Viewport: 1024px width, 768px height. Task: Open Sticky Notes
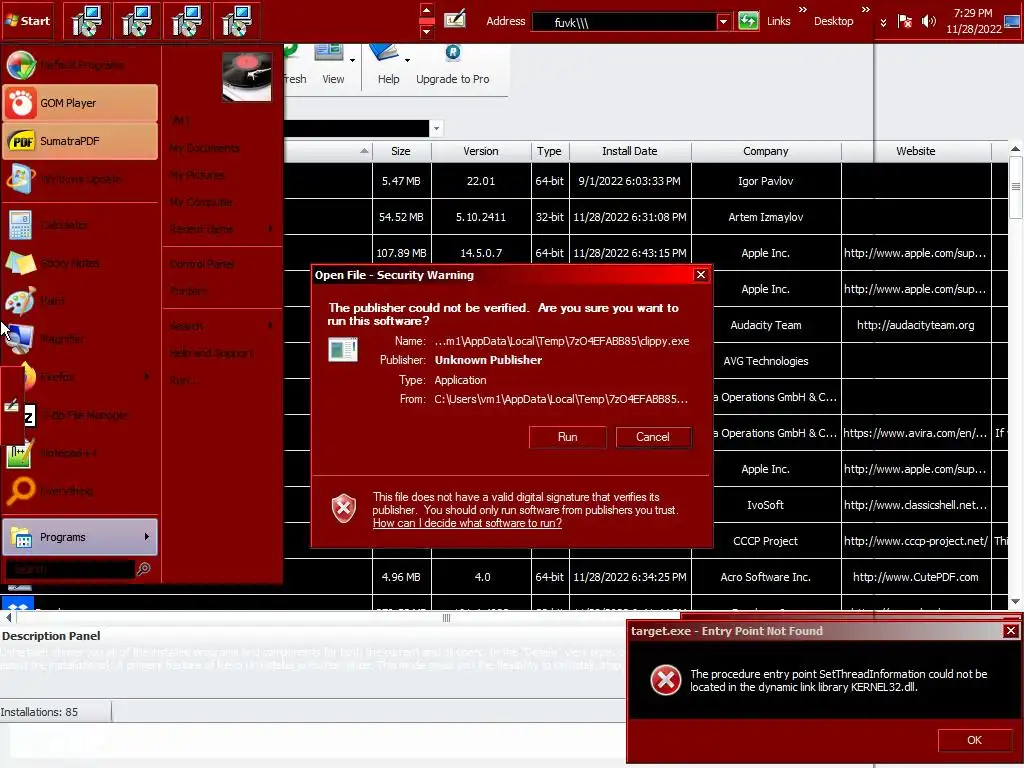pyautogui.click(x=80, y=263)
